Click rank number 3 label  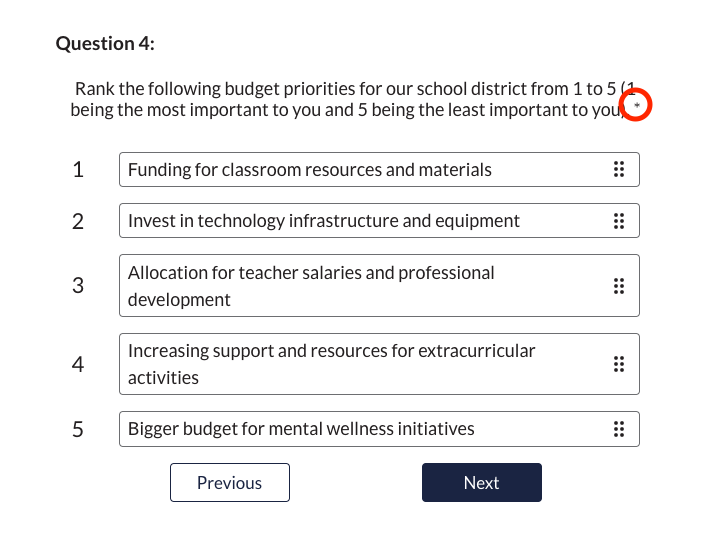coord(78,286)
